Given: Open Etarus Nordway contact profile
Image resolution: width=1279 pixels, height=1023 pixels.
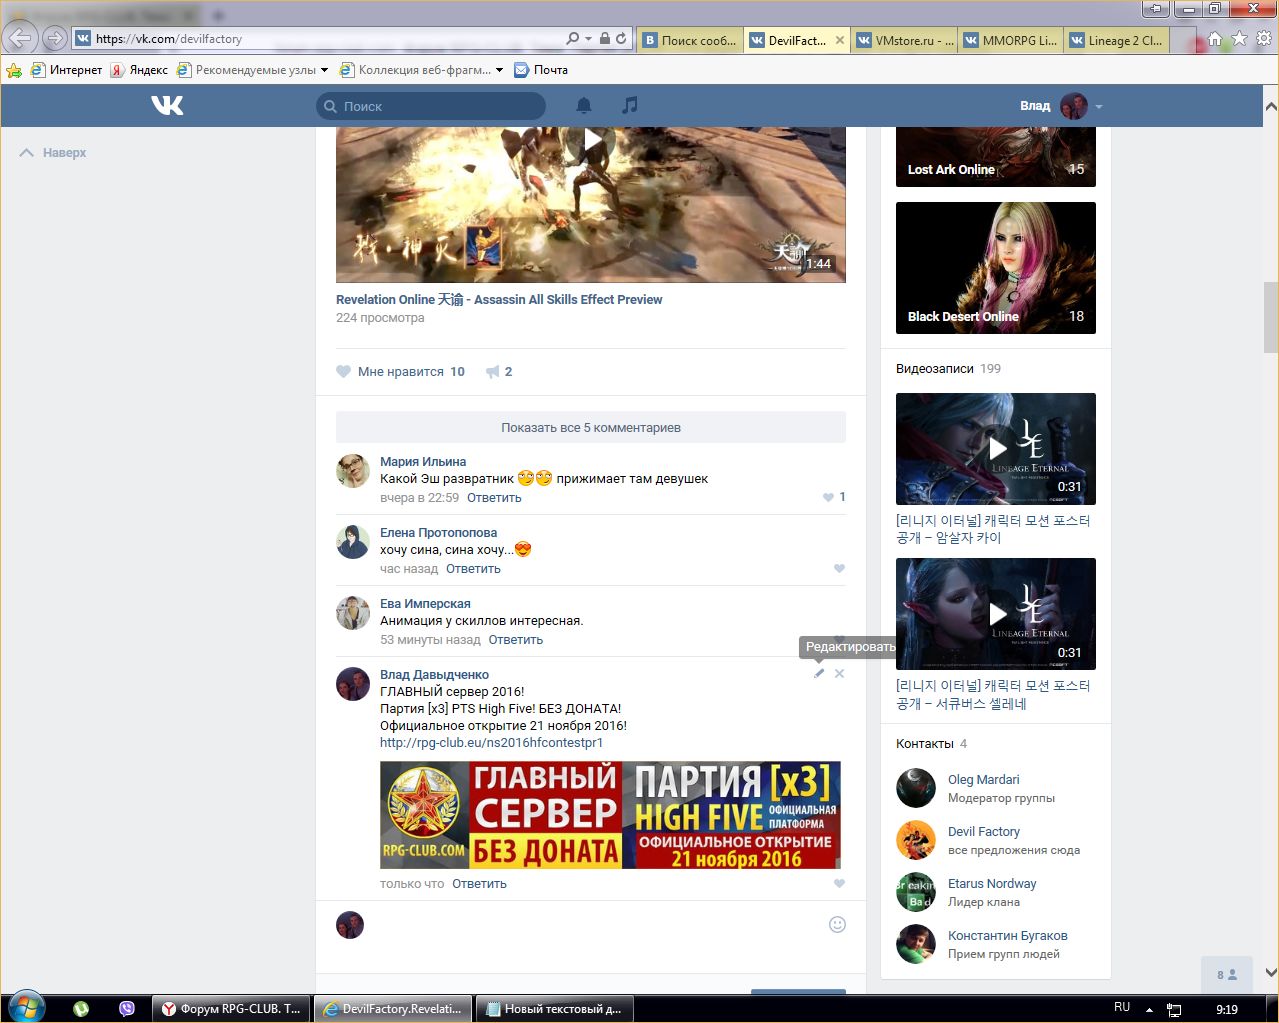Looking at the screenshot, I should tap(992, 884).
